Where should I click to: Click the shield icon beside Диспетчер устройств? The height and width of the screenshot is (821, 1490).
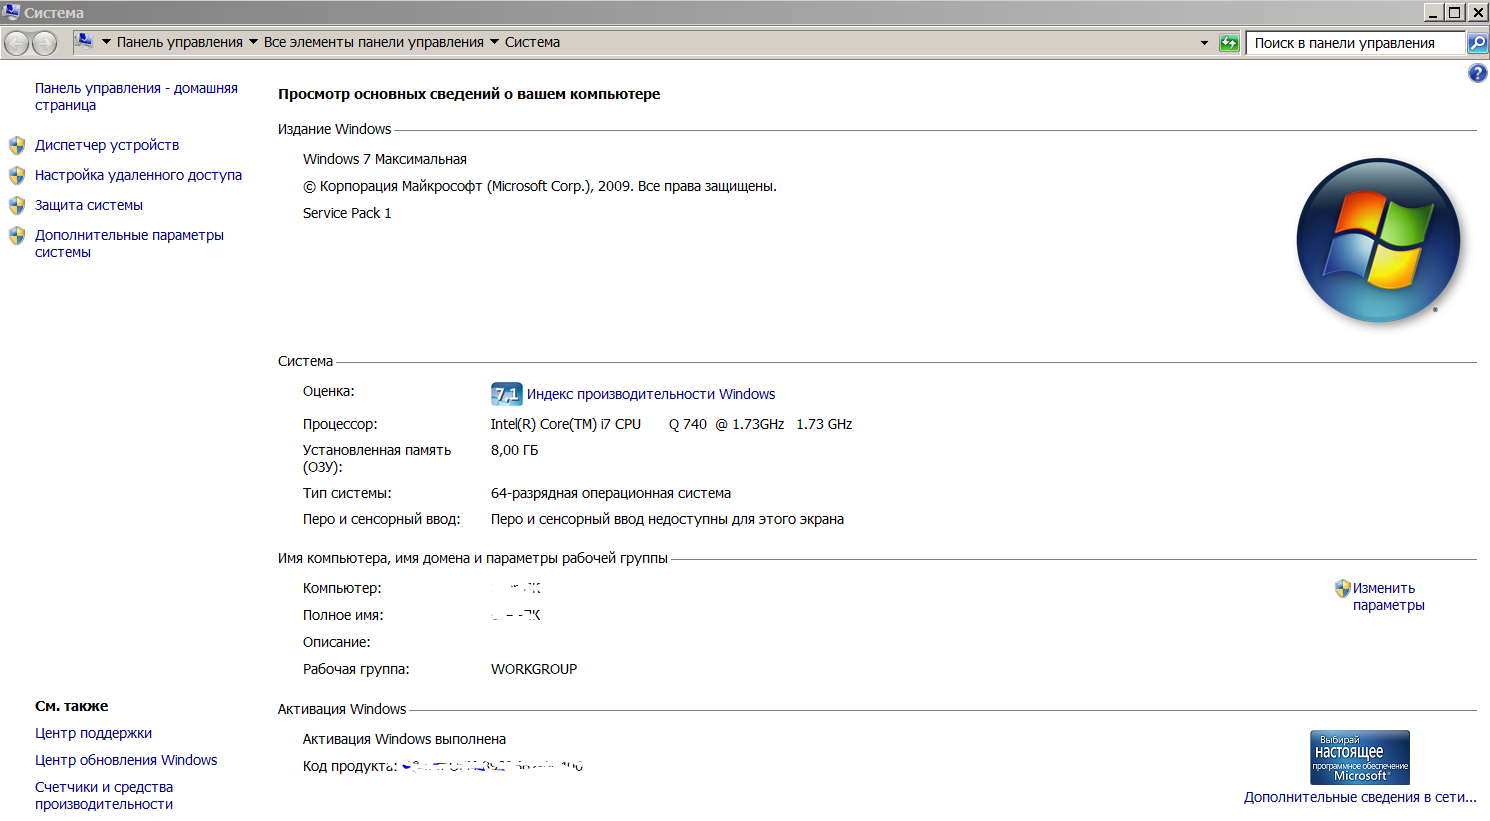17,145
